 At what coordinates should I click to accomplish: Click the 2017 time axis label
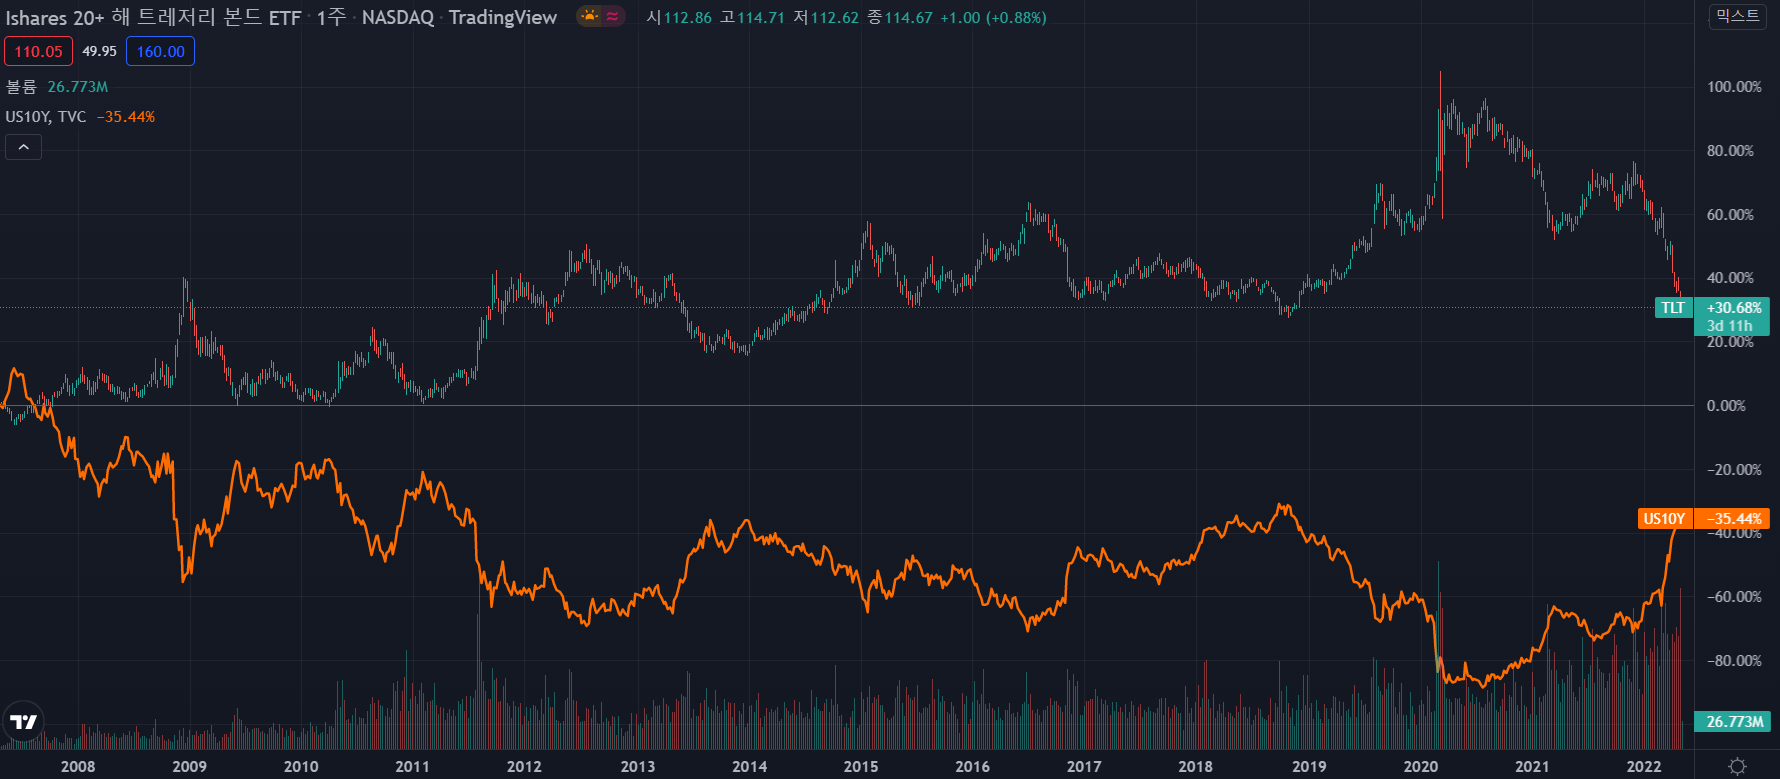(x=1084, y=766)
